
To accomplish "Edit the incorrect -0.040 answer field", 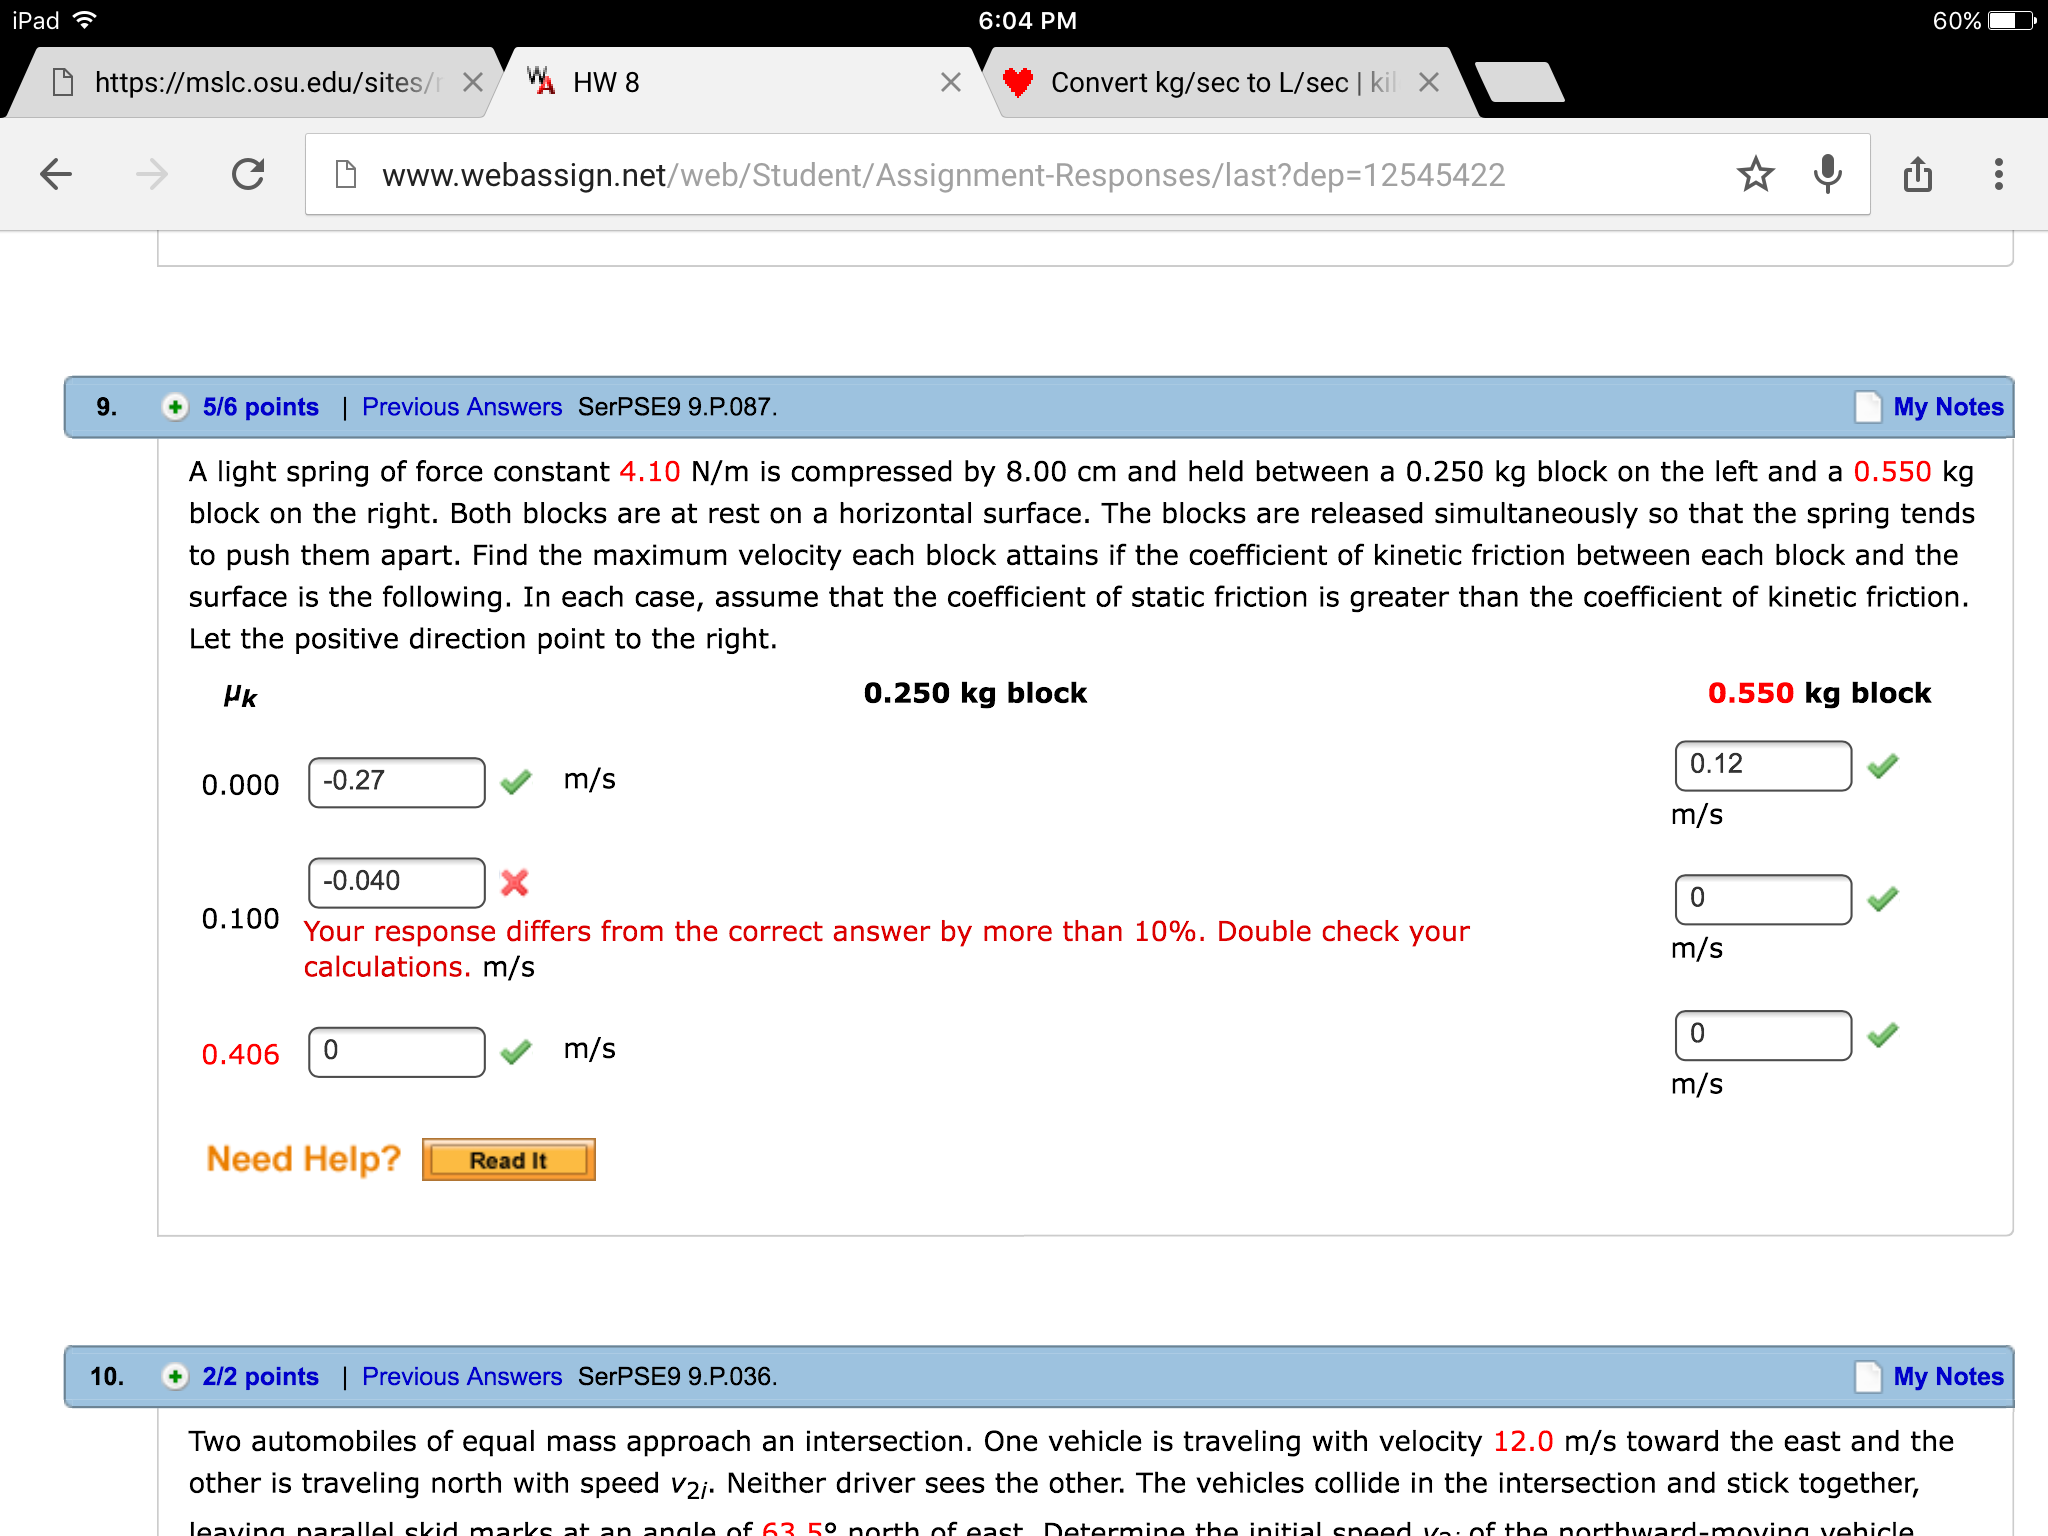I will click(x=397, y=882).
